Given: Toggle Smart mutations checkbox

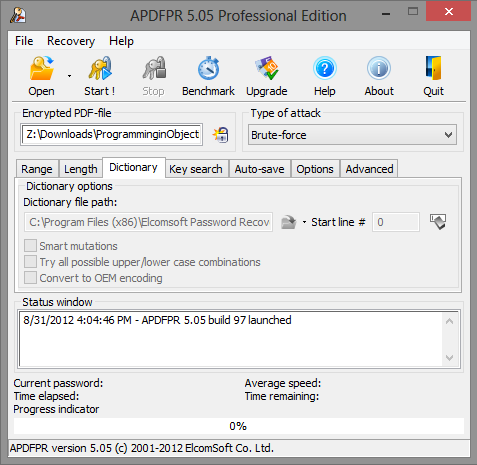Looking at the screenshot, I should point(30,246).
